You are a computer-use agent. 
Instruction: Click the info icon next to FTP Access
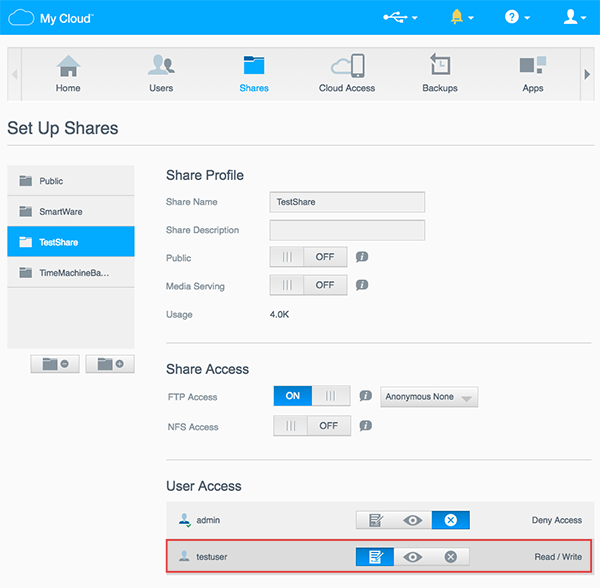click(x=365, y=396)
